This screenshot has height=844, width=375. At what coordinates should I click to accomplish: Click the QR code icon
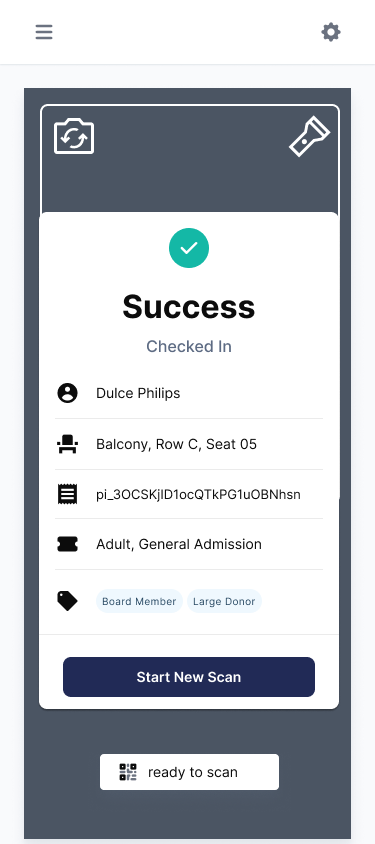128,772
